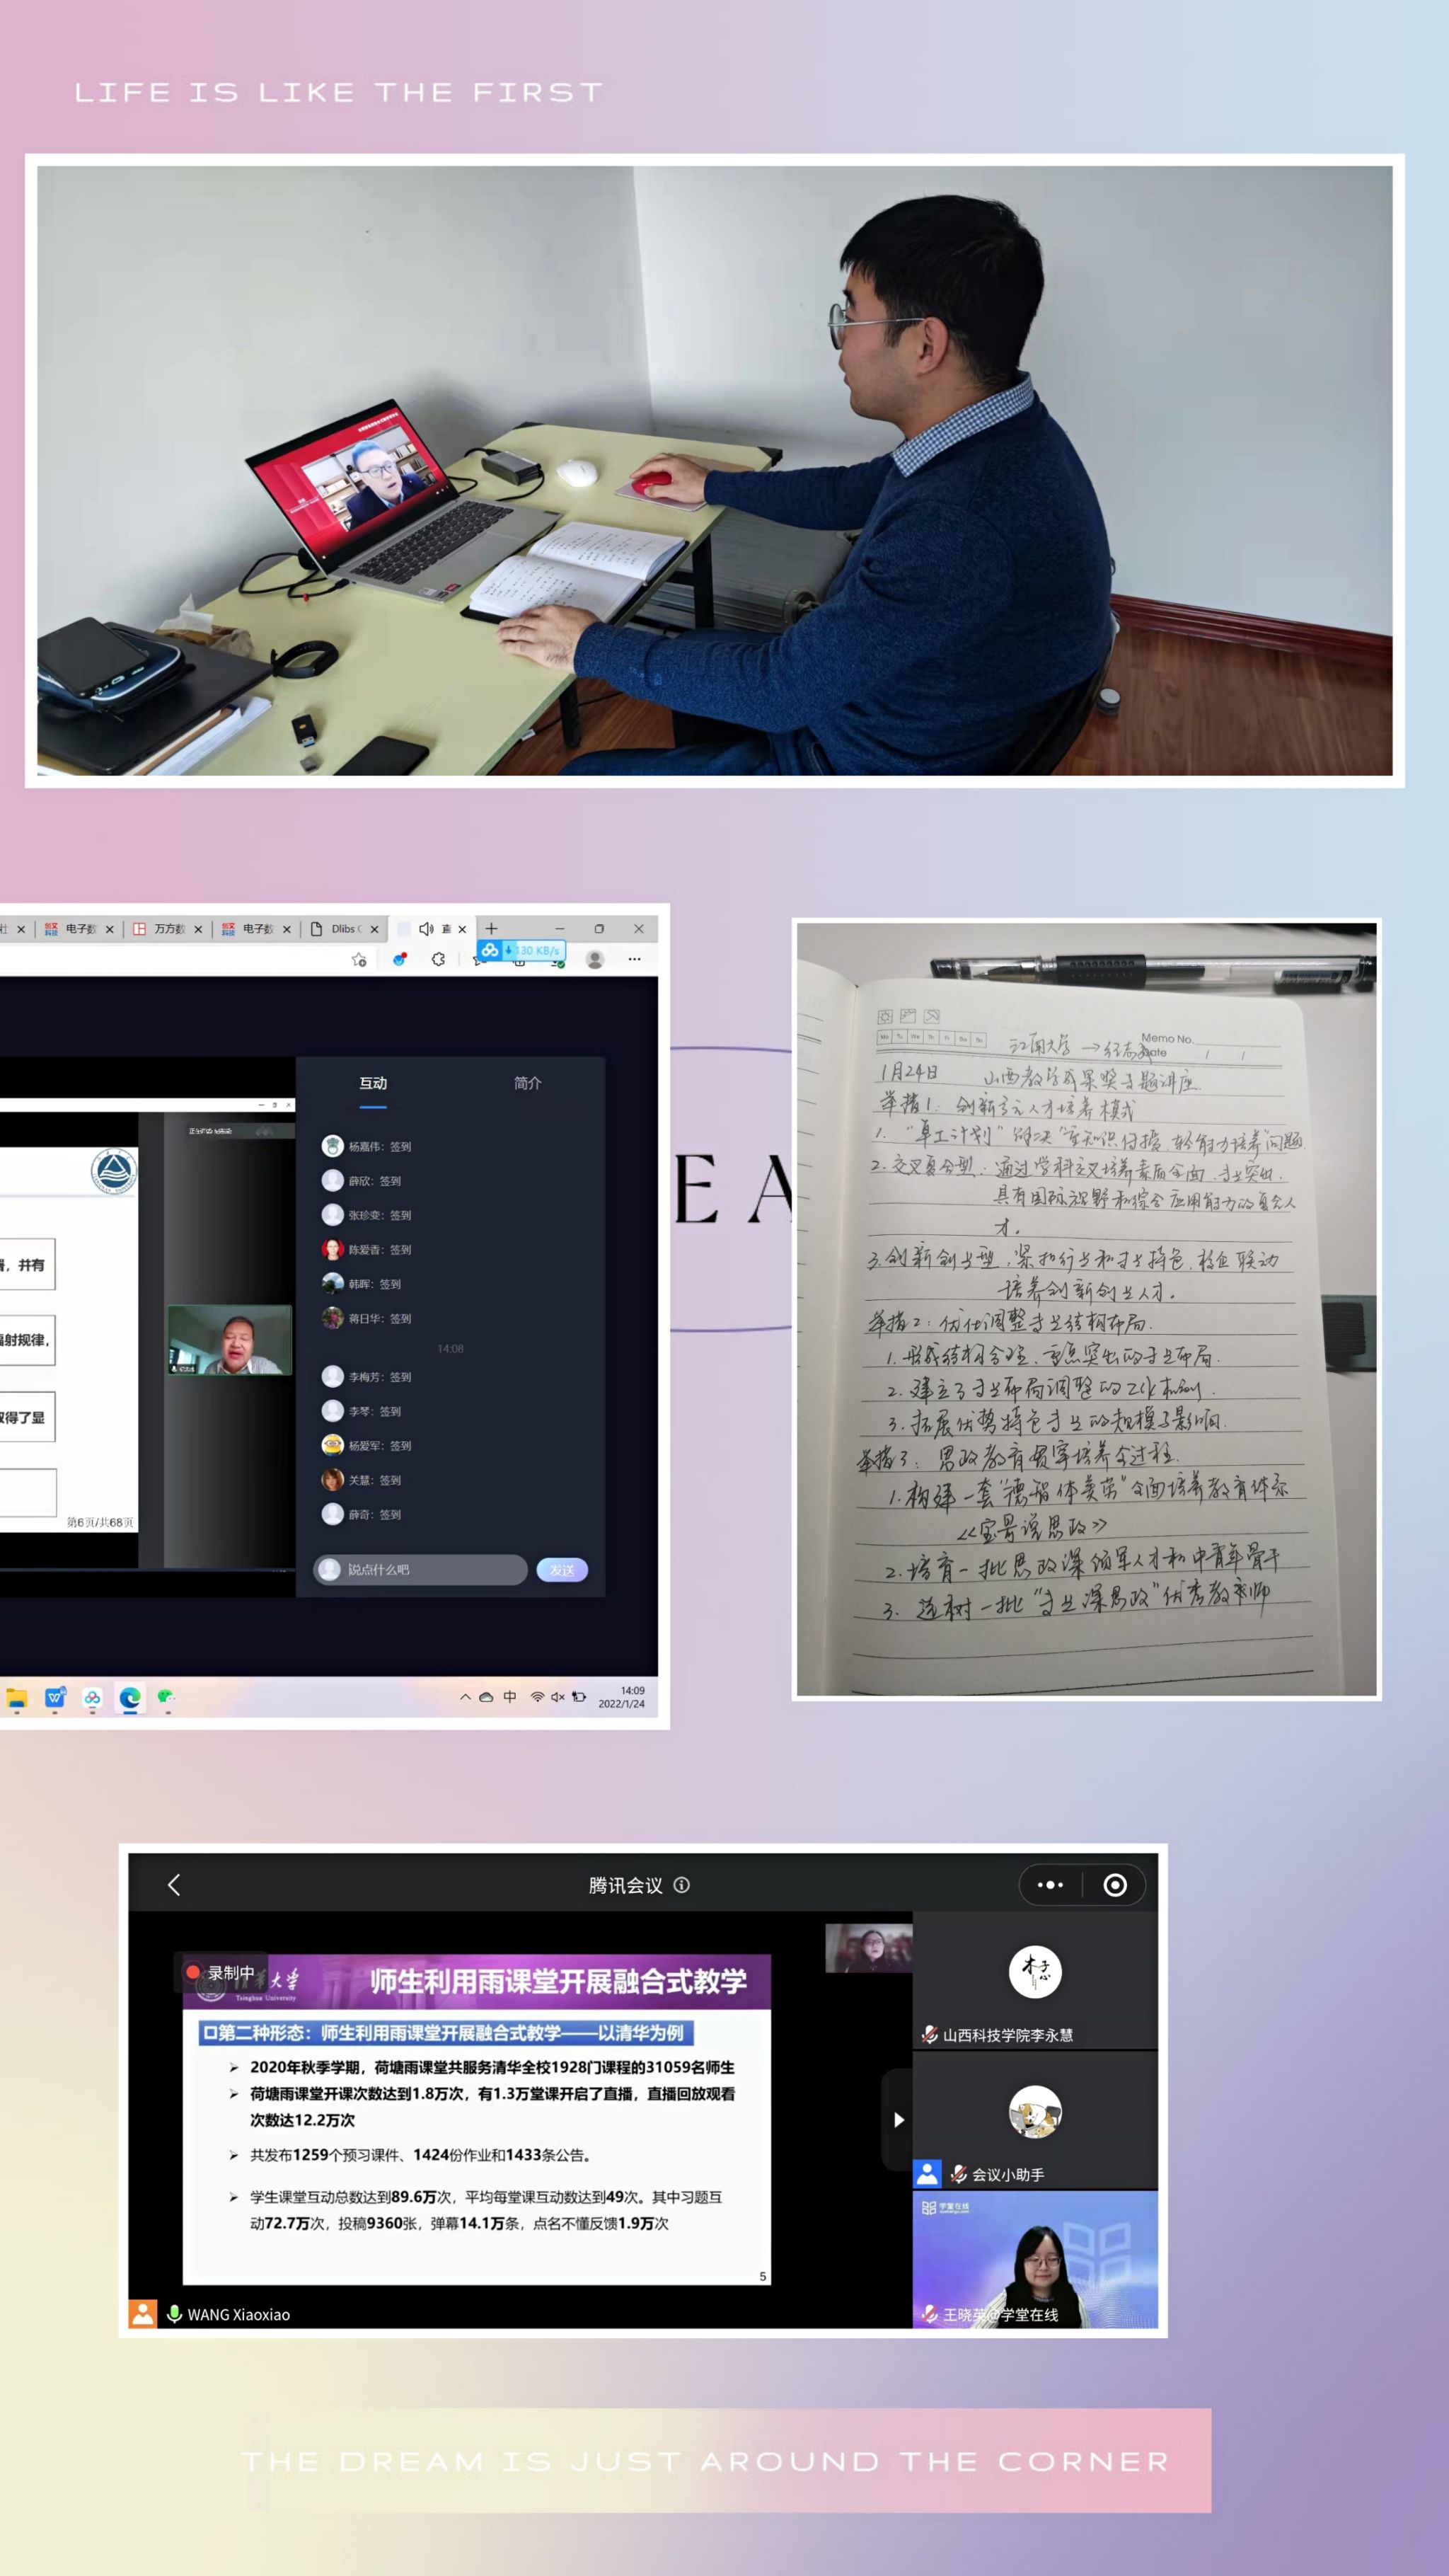Click the Edge browser taskbar icon
The image size is (1449, 2576).
tap(129, 1697)
